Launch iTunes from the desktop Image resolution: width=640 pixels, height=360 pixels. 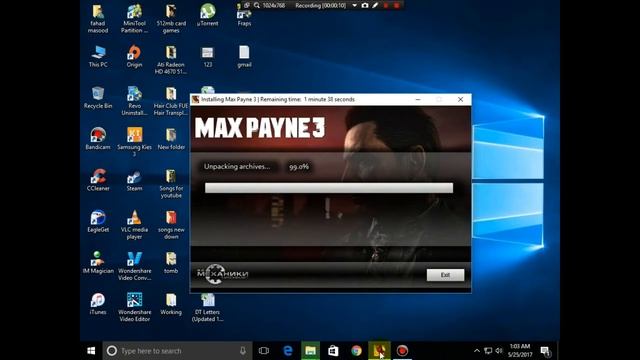98,304
